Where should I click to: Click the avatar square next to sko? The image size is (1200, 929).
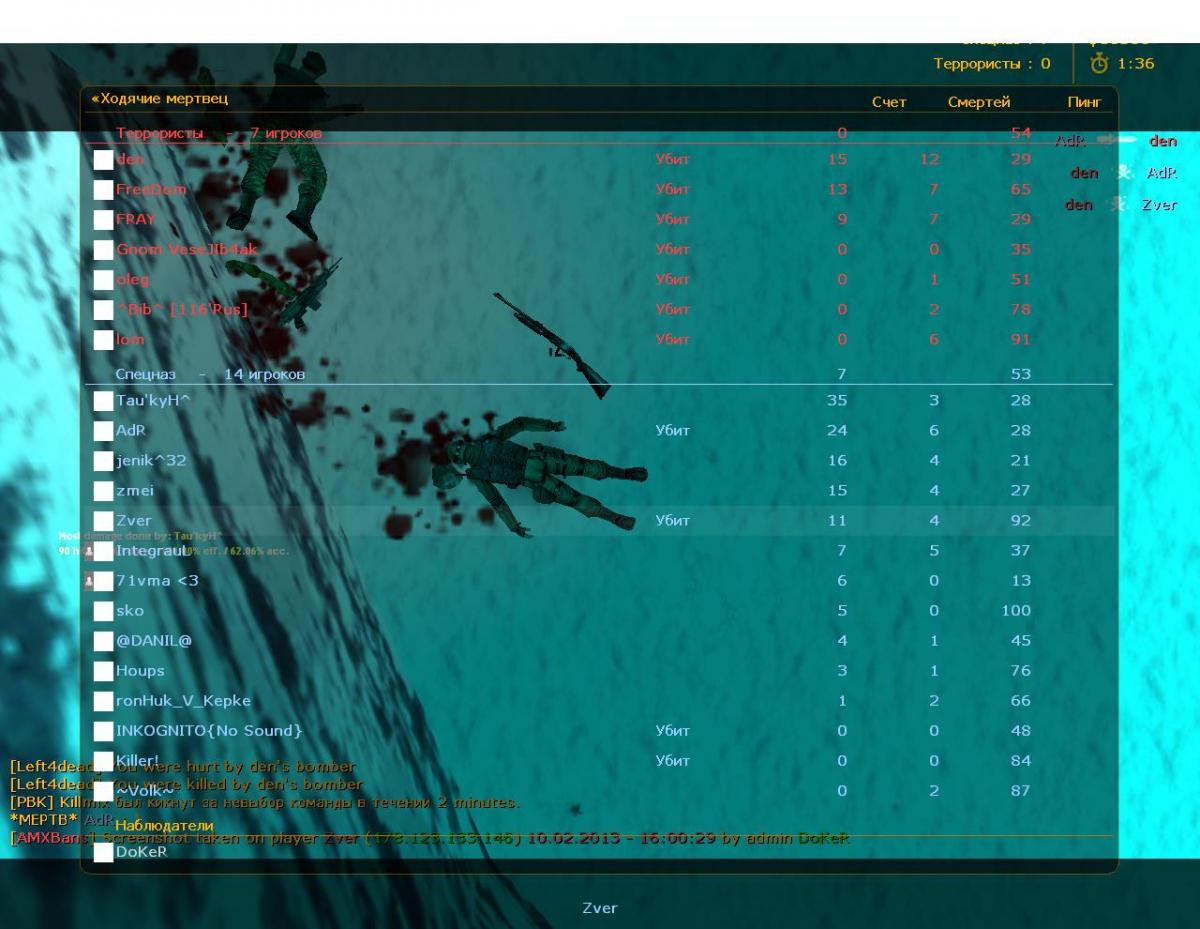click(x=103, y=611)
